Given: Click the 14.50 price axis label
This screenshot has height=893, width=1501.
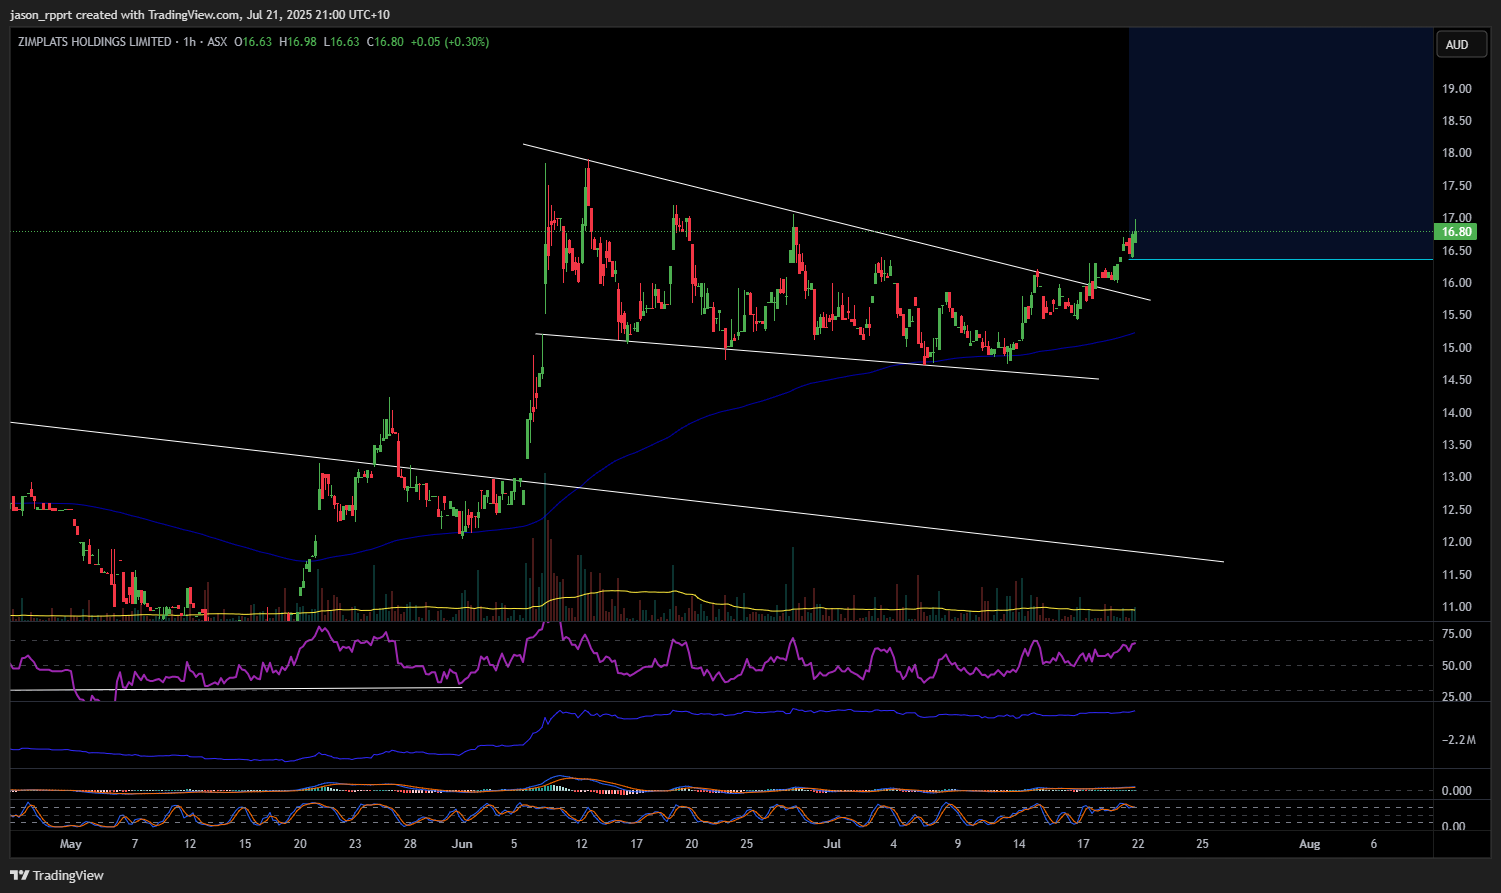Looking at the screenshot, I should (1456, 380).
